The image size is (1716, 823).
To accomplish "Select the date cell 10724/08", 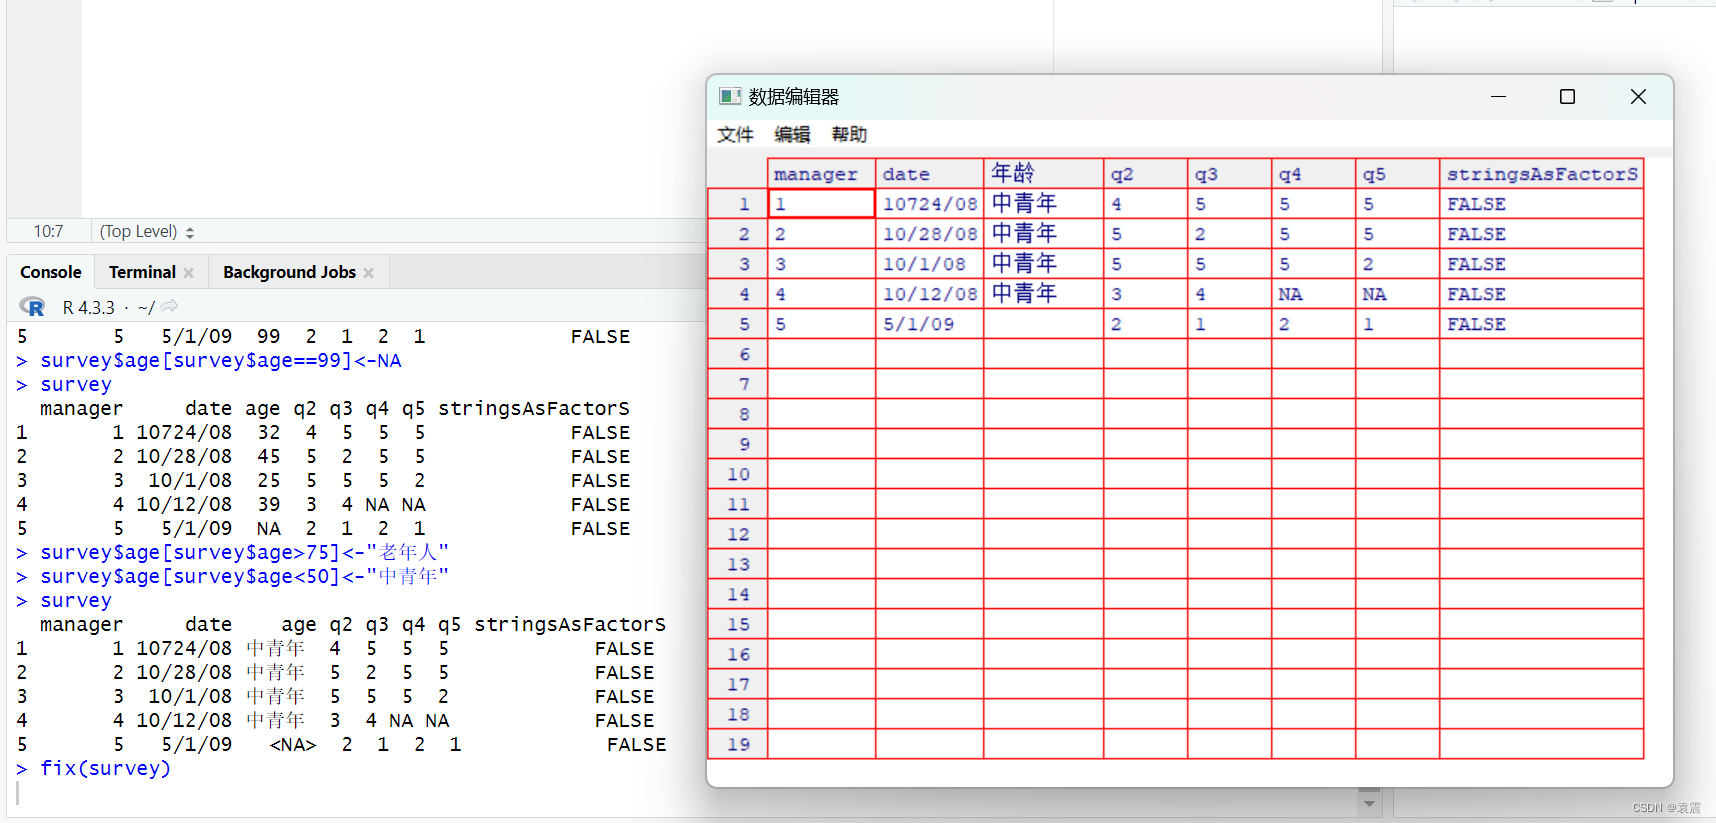I will [929, 203].
